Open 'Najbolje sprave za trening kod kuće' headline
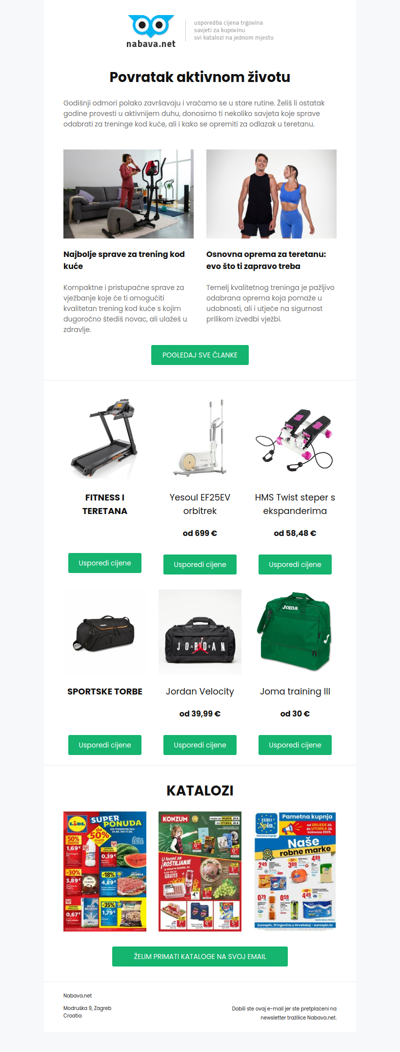Viewport: 400px width, 1052px height. coord(123,261)
